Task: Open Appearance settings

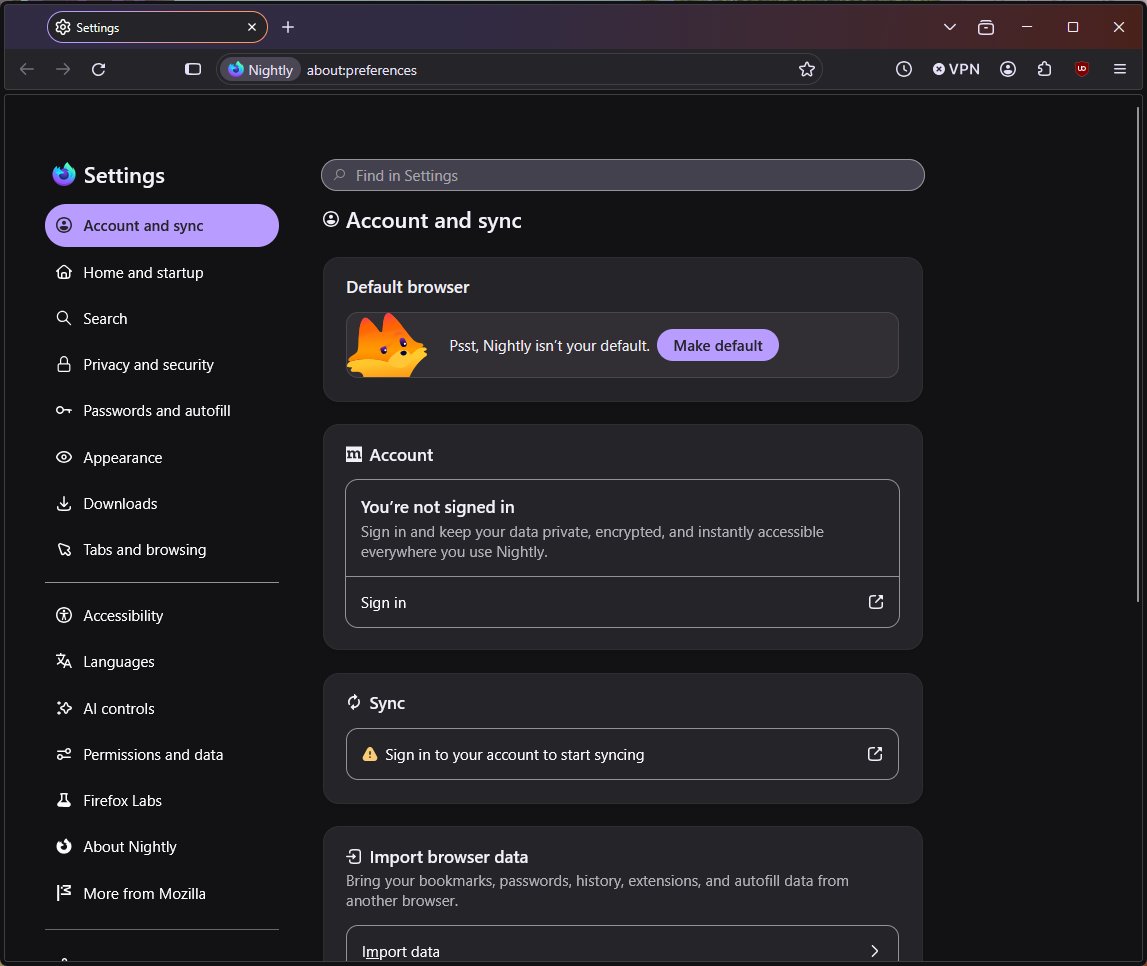Action: [x=162, y=457]
